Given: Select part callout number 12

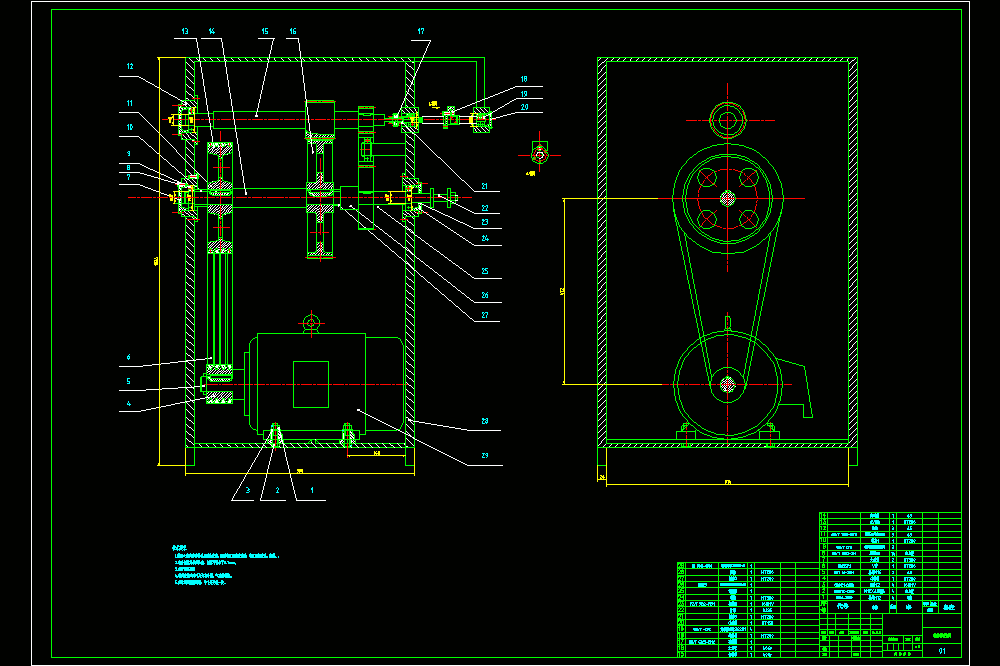Looking at the screenshot, I should (130, 66).
